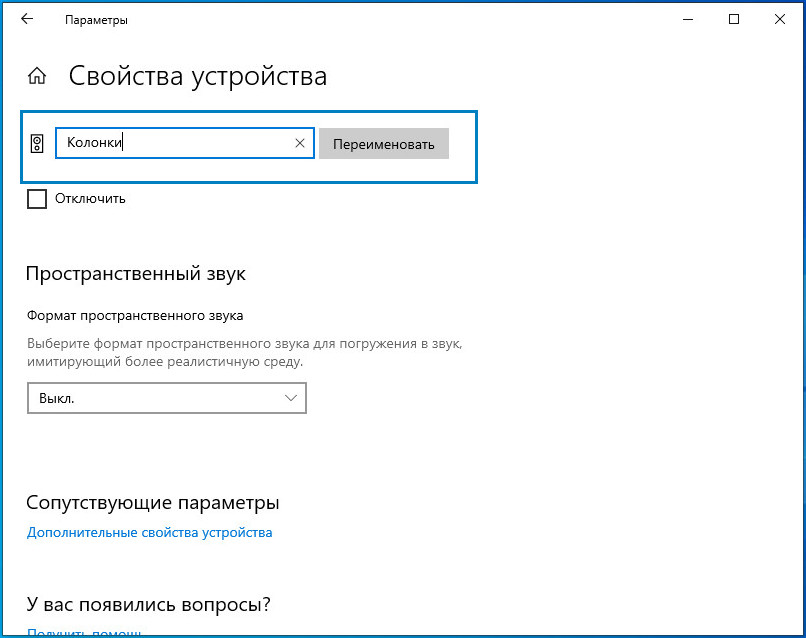Maximize the Параметры window

pos(735,19)
